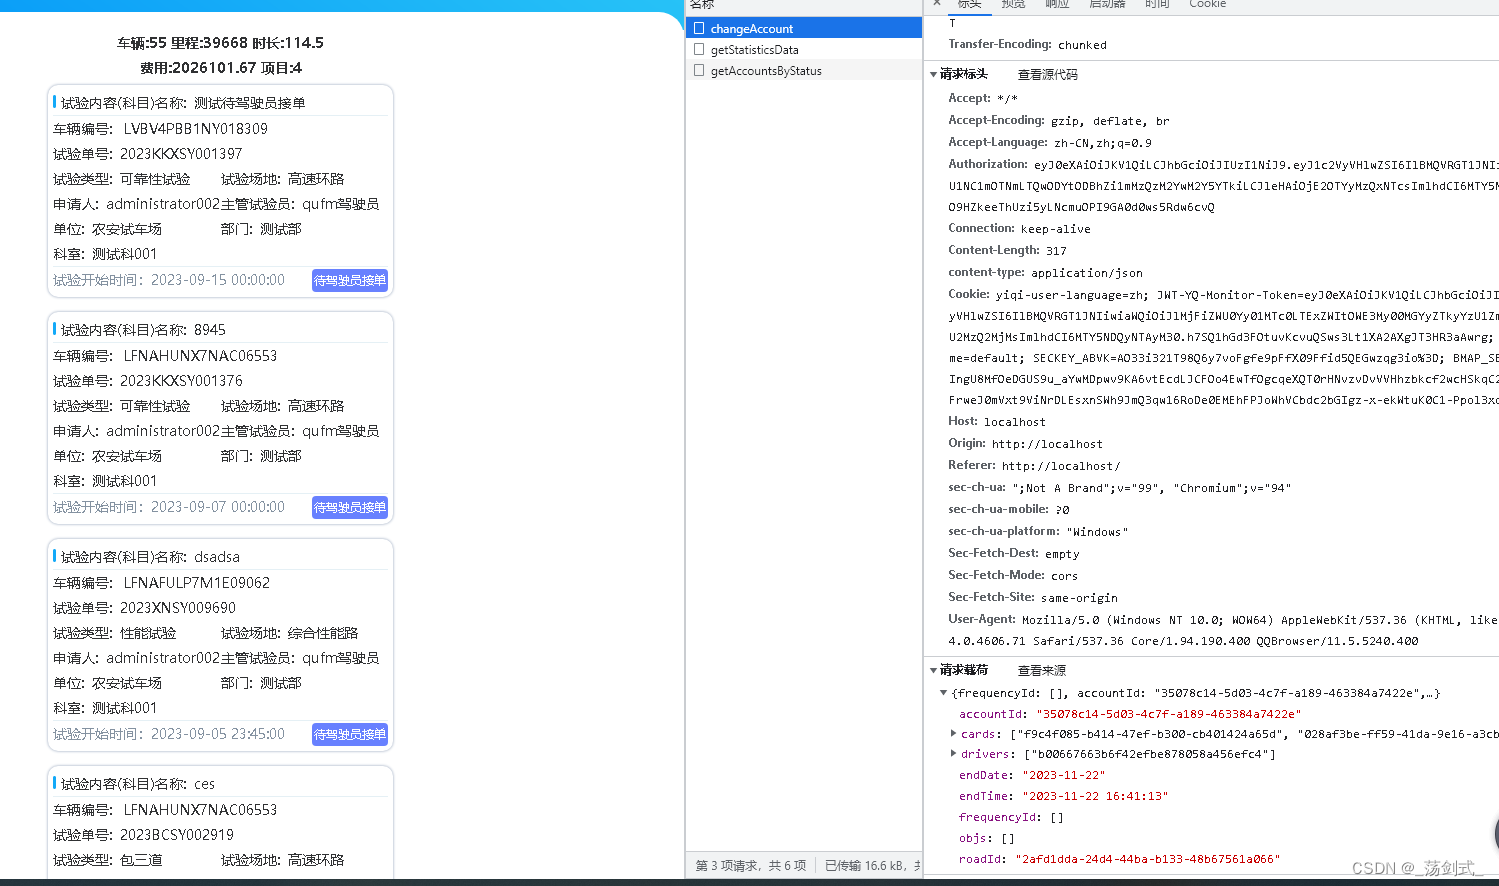Select vehicle number LFNAFULP7M1E09062
Image resolution: width=1499 pixels, height=886 pixels.
click(197, 583)
